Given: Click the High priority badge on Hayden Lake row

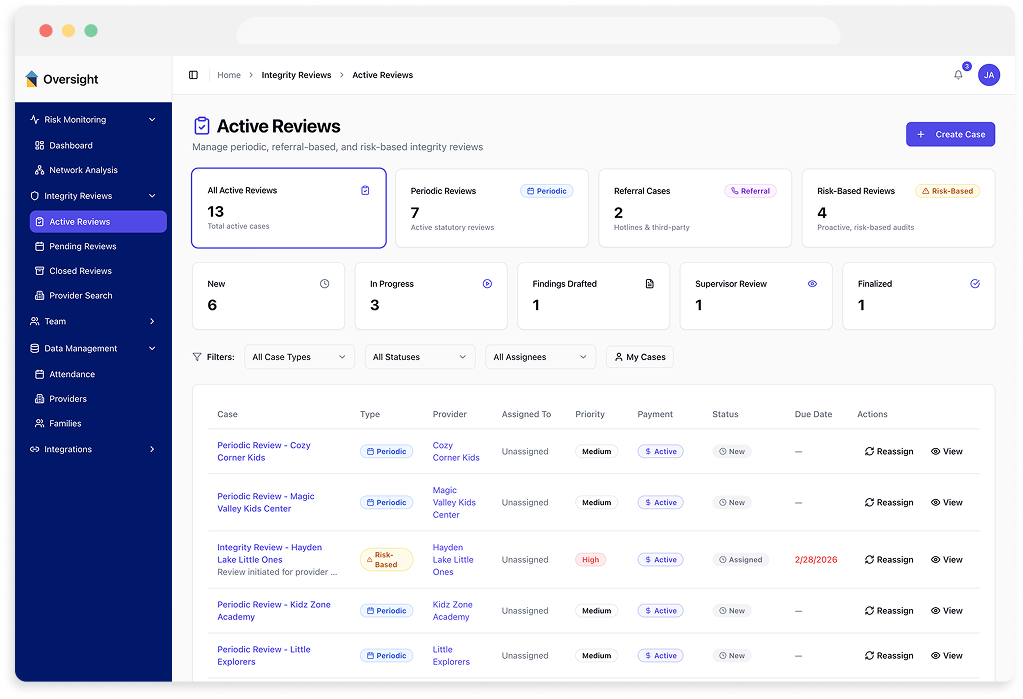Looking at the screenshot, I should click(590, 559).
